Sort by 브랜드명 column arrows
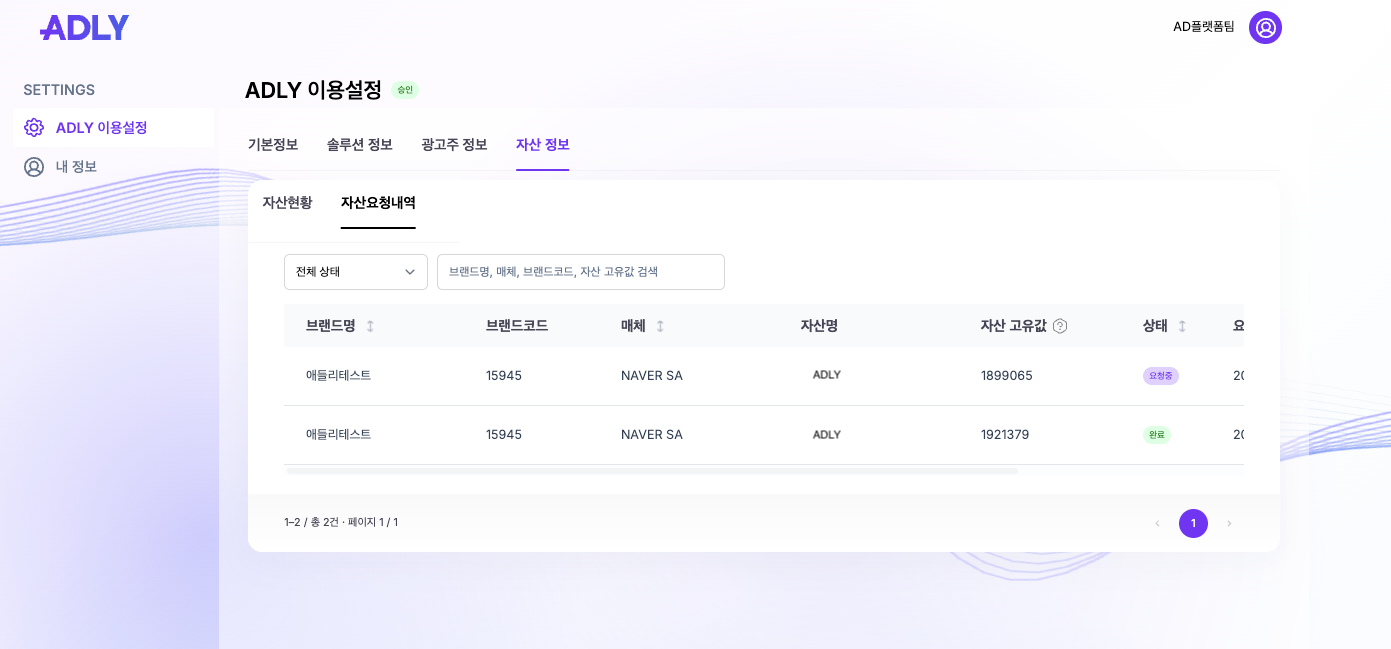This screenshot has width=1391, height=649. click(370, 326)
